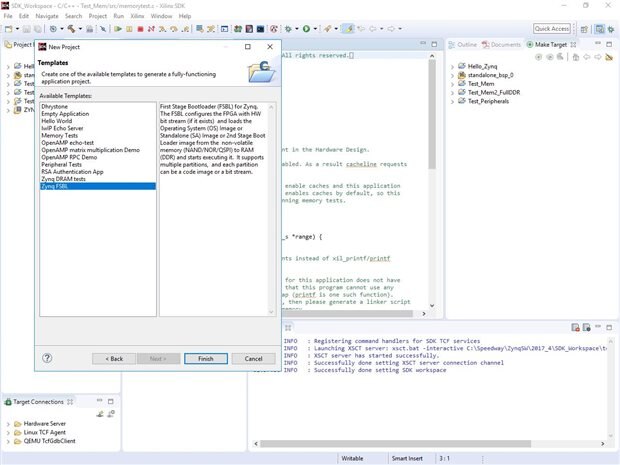This screenshot has width=620, height=465.
Task: Click the green Run icon in toolbar
Action: click(x=305, y=29)
